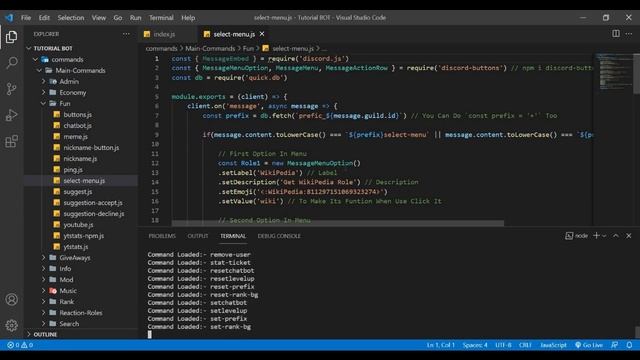Open the Go menu
640x360 pixels.
click(x=118, y=18)
